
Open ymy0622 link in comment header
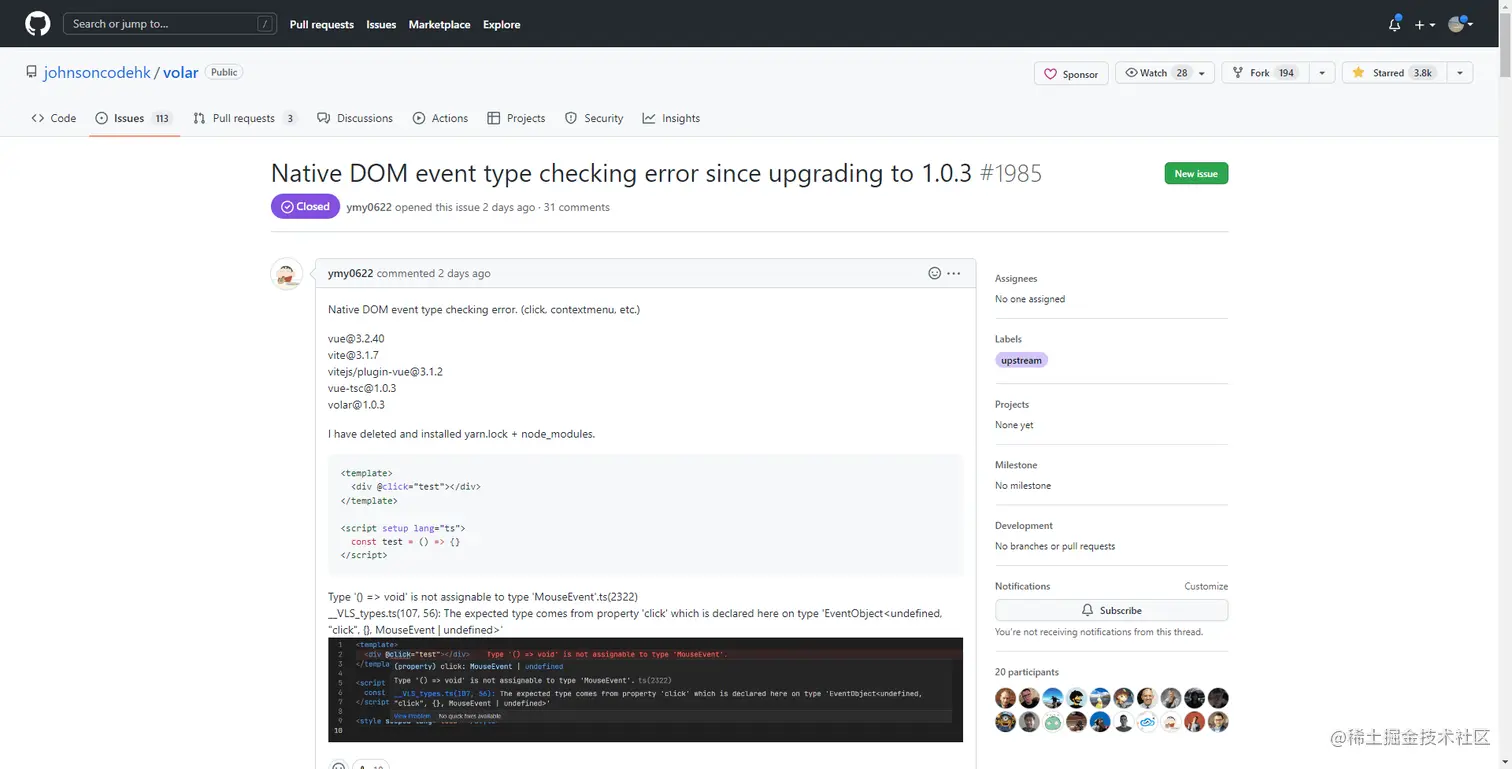point(350,273)
